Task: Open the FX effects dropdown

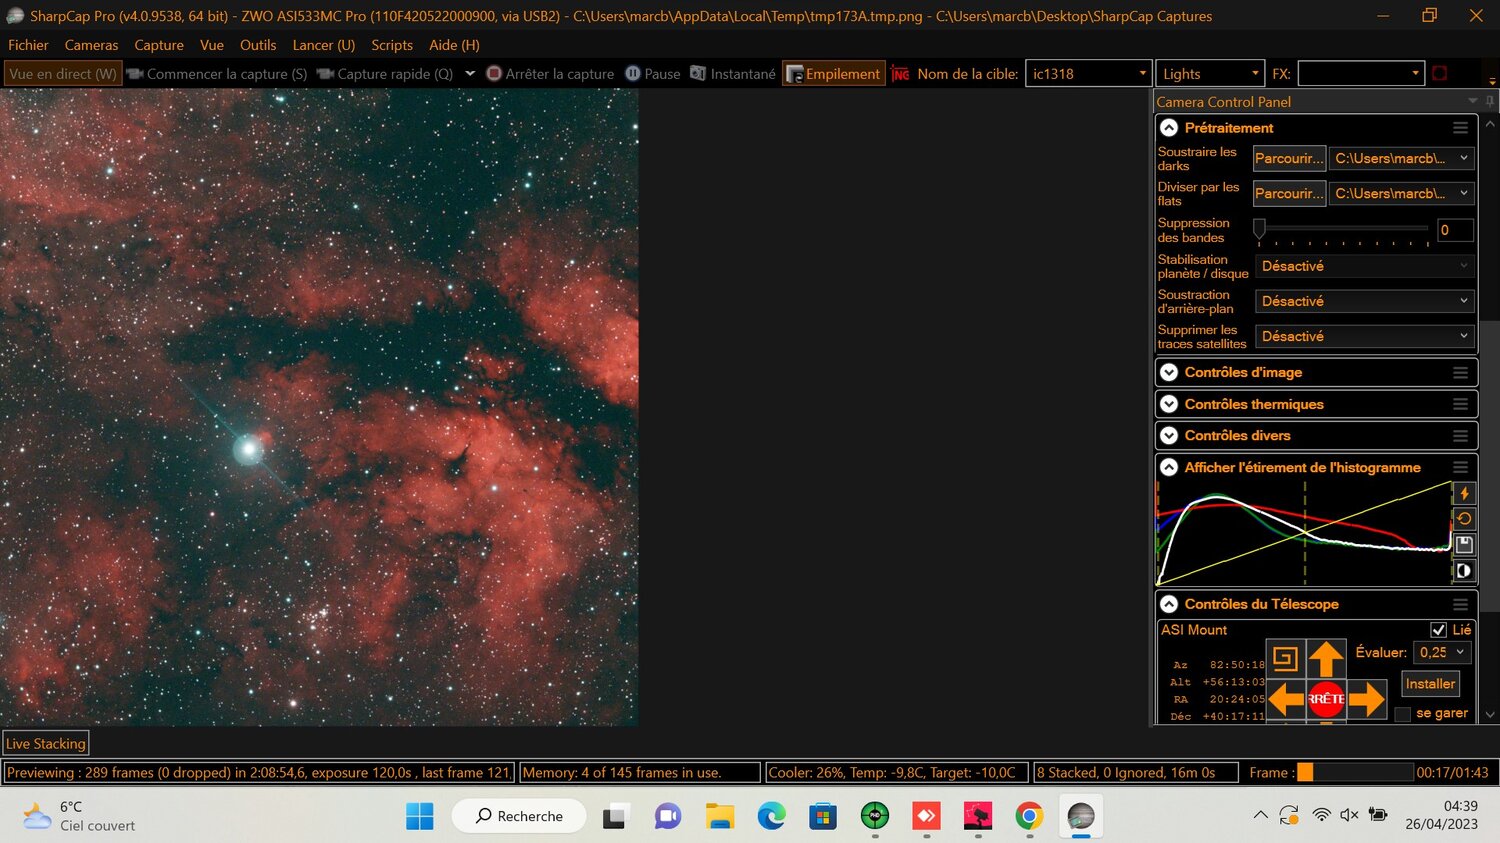Action: pyautogui.click(x=1360, y=74)
